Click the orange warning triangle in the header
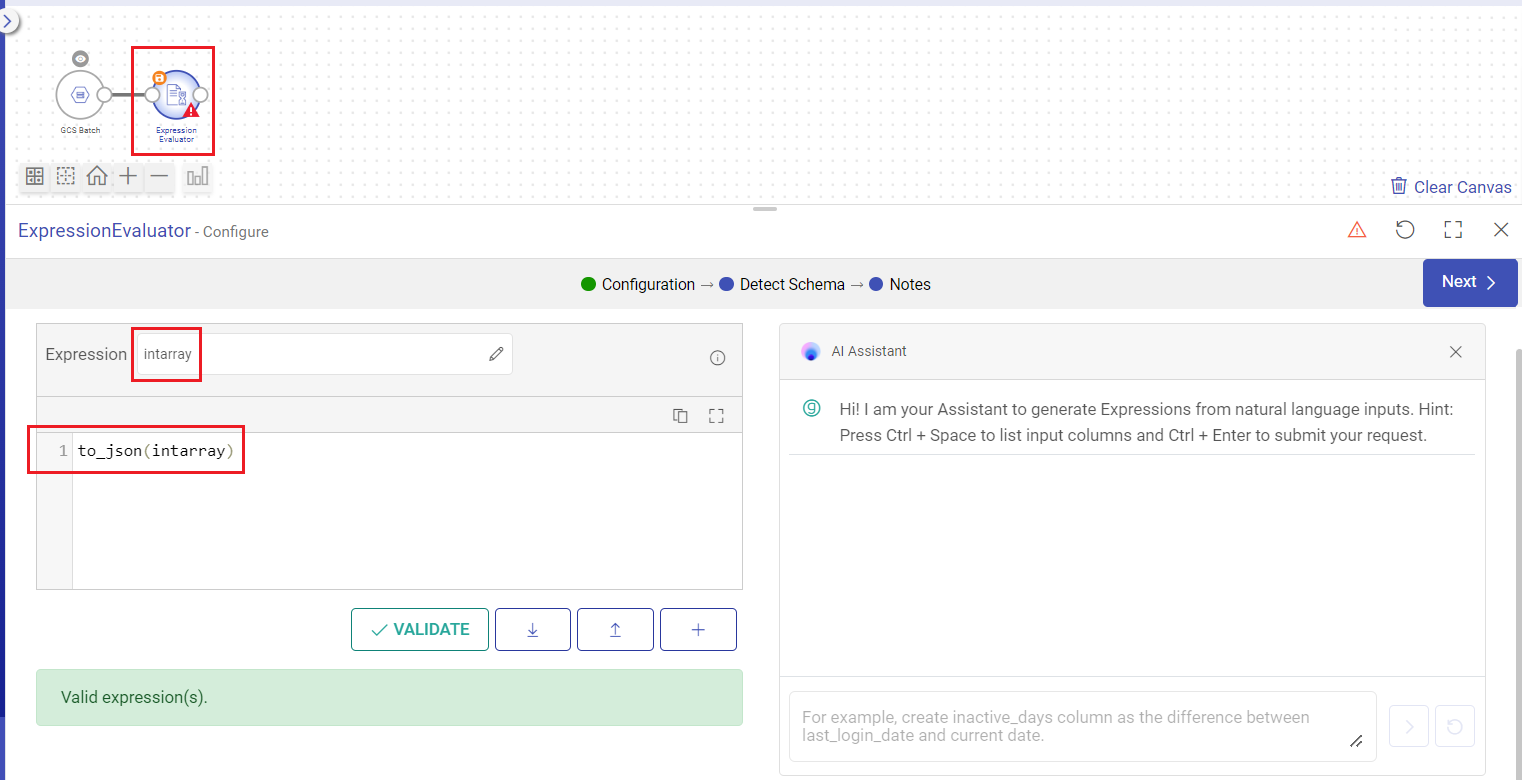The height and width of the screenshot is (780, 1522). (1357, 230)
